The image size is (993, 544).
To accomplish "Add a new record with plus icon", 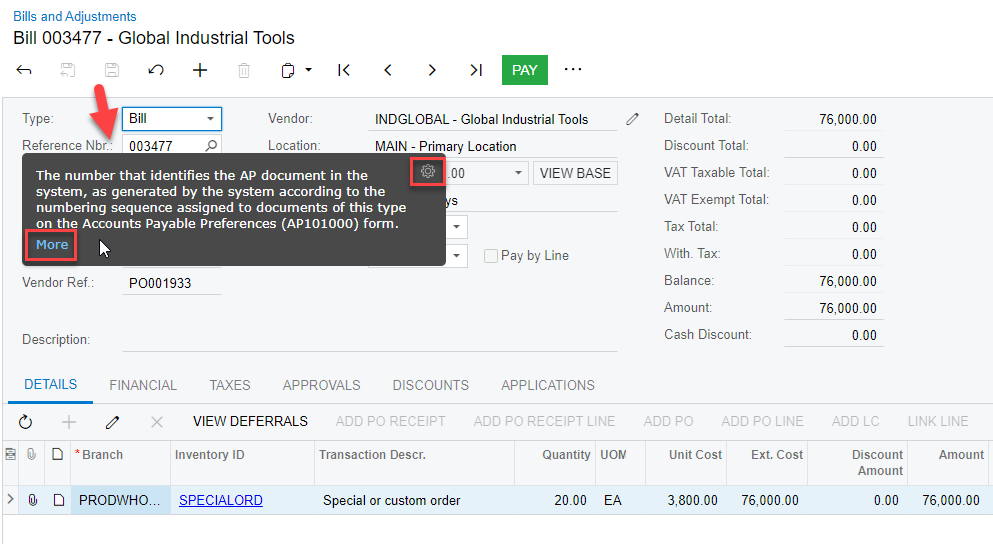I will [200, 70].
